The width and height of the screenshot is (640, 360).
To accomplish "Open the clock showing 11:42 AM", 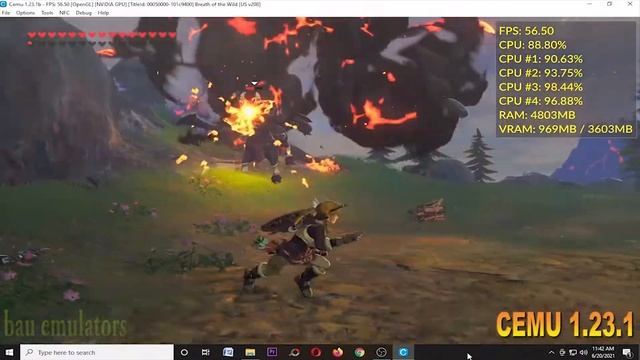I will 603,352.
